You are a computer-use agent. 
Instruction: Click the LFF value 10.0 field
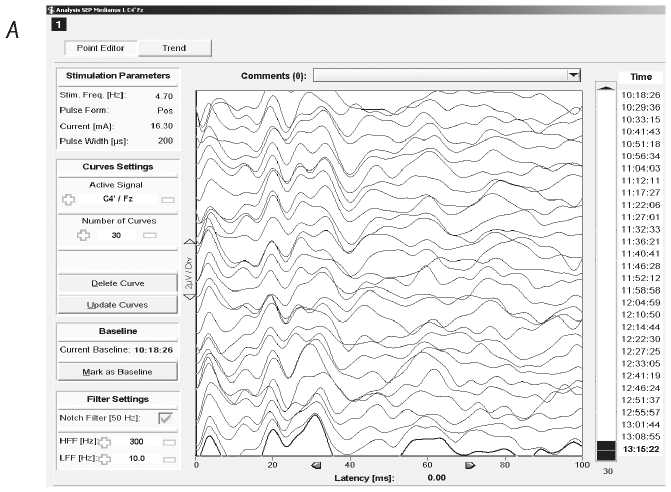tap(137, 459)
